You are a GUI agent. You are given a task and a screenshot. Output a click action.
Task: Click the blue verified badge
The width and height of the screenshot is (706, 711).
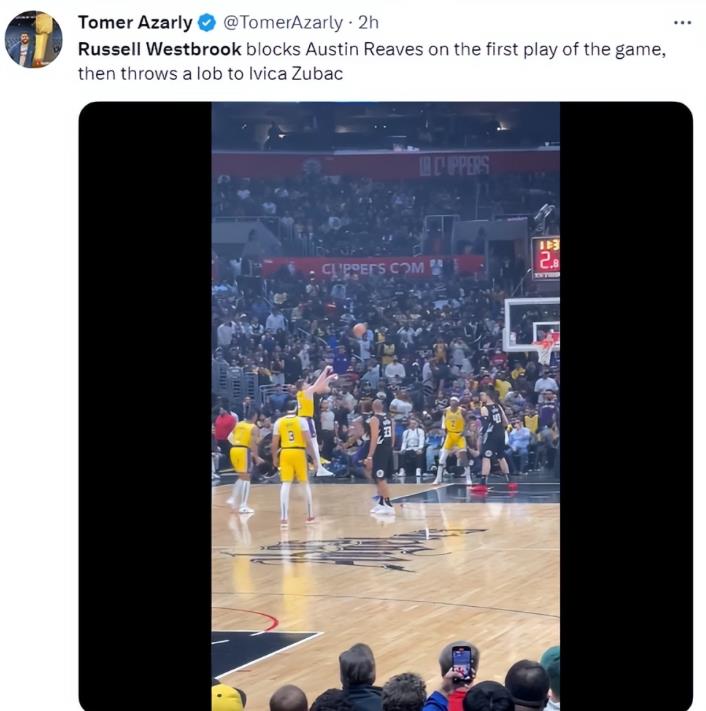coord(206,22)
